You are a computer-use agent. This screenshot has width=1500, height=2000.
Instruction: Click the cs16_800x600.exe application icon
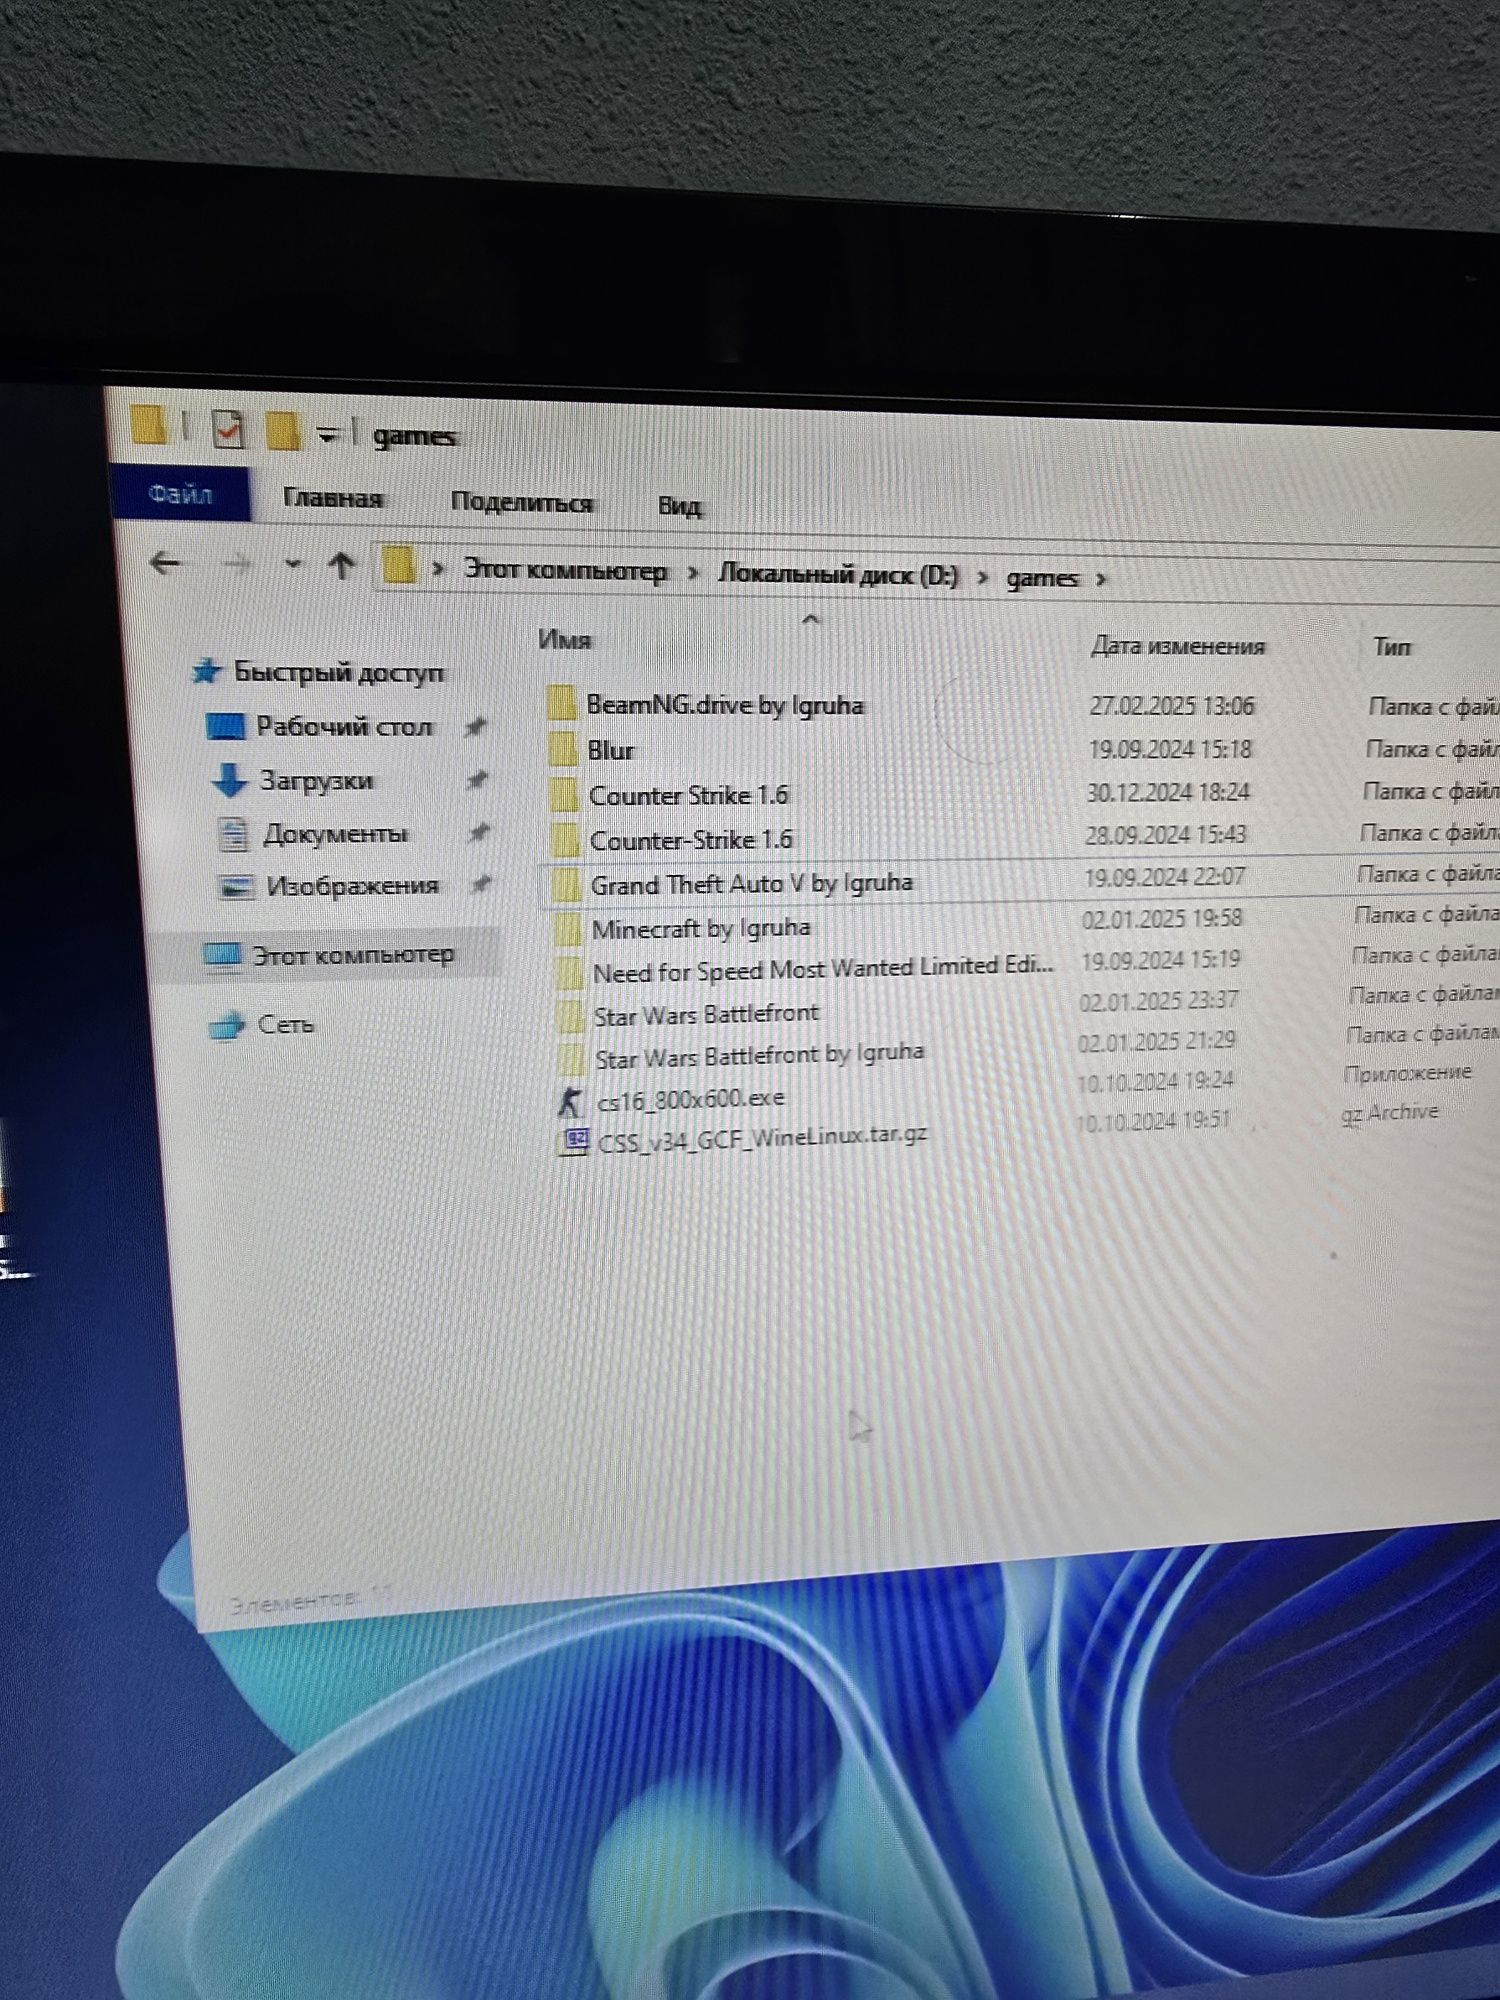571,1102
